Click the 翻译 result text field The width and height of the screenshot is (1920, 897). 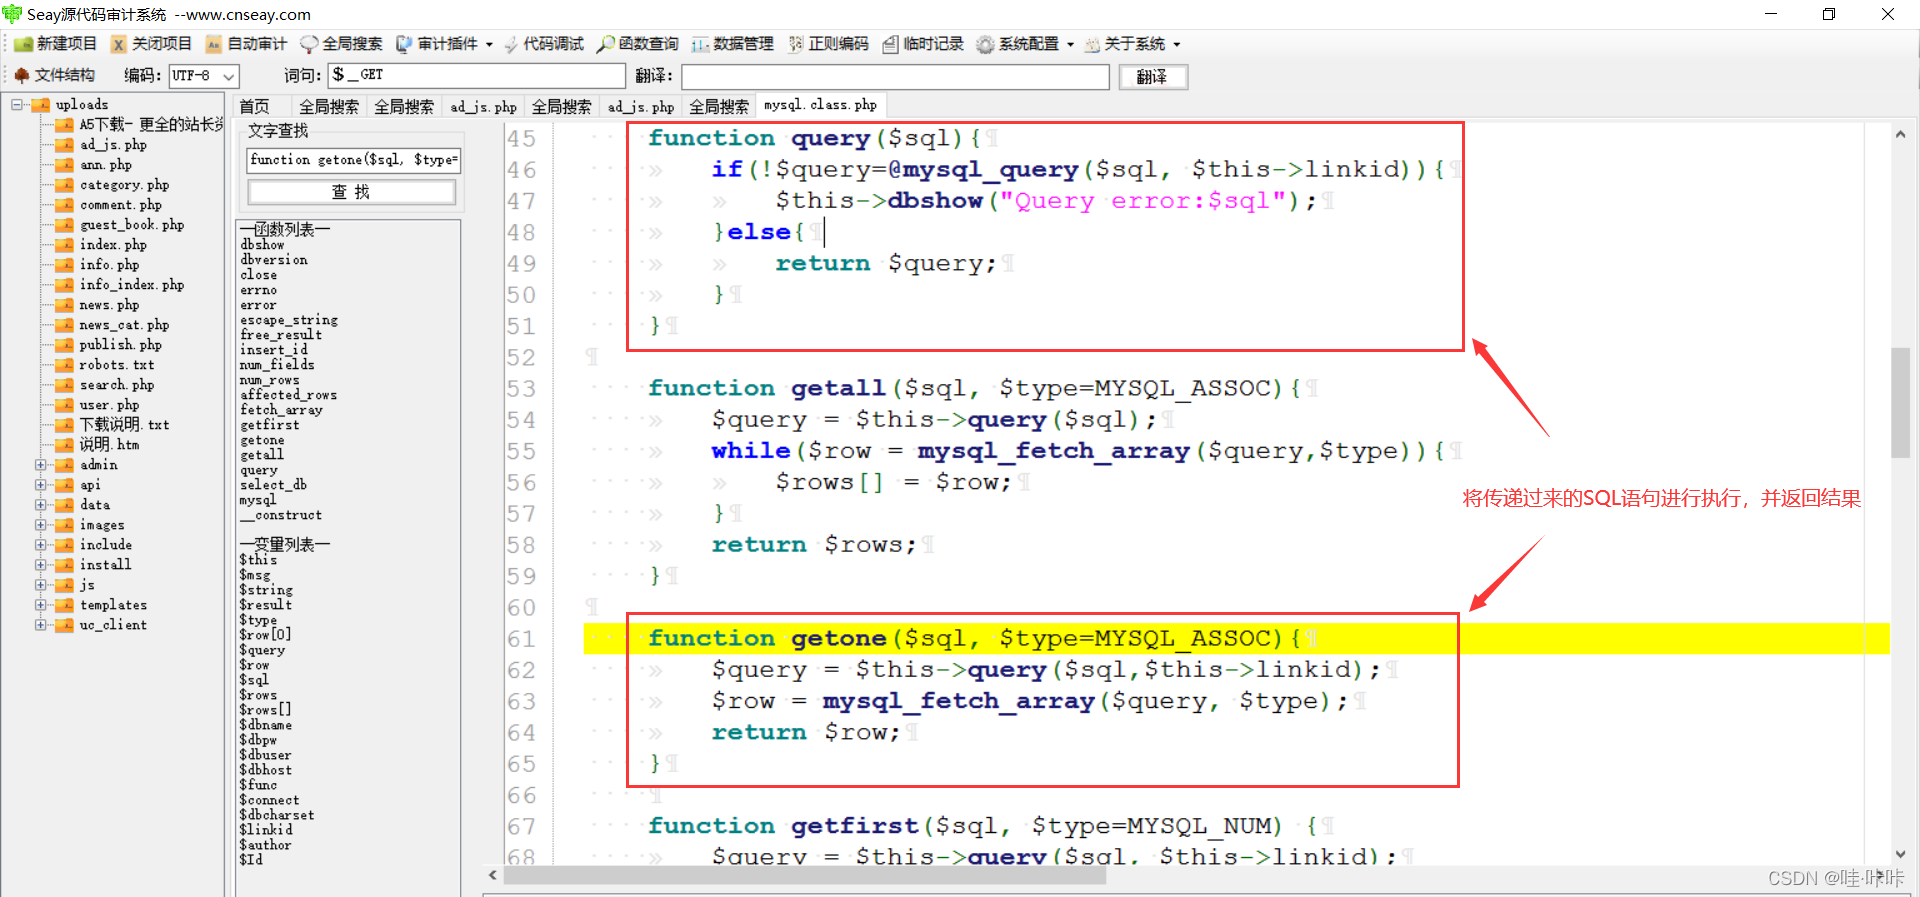(895, 77)
